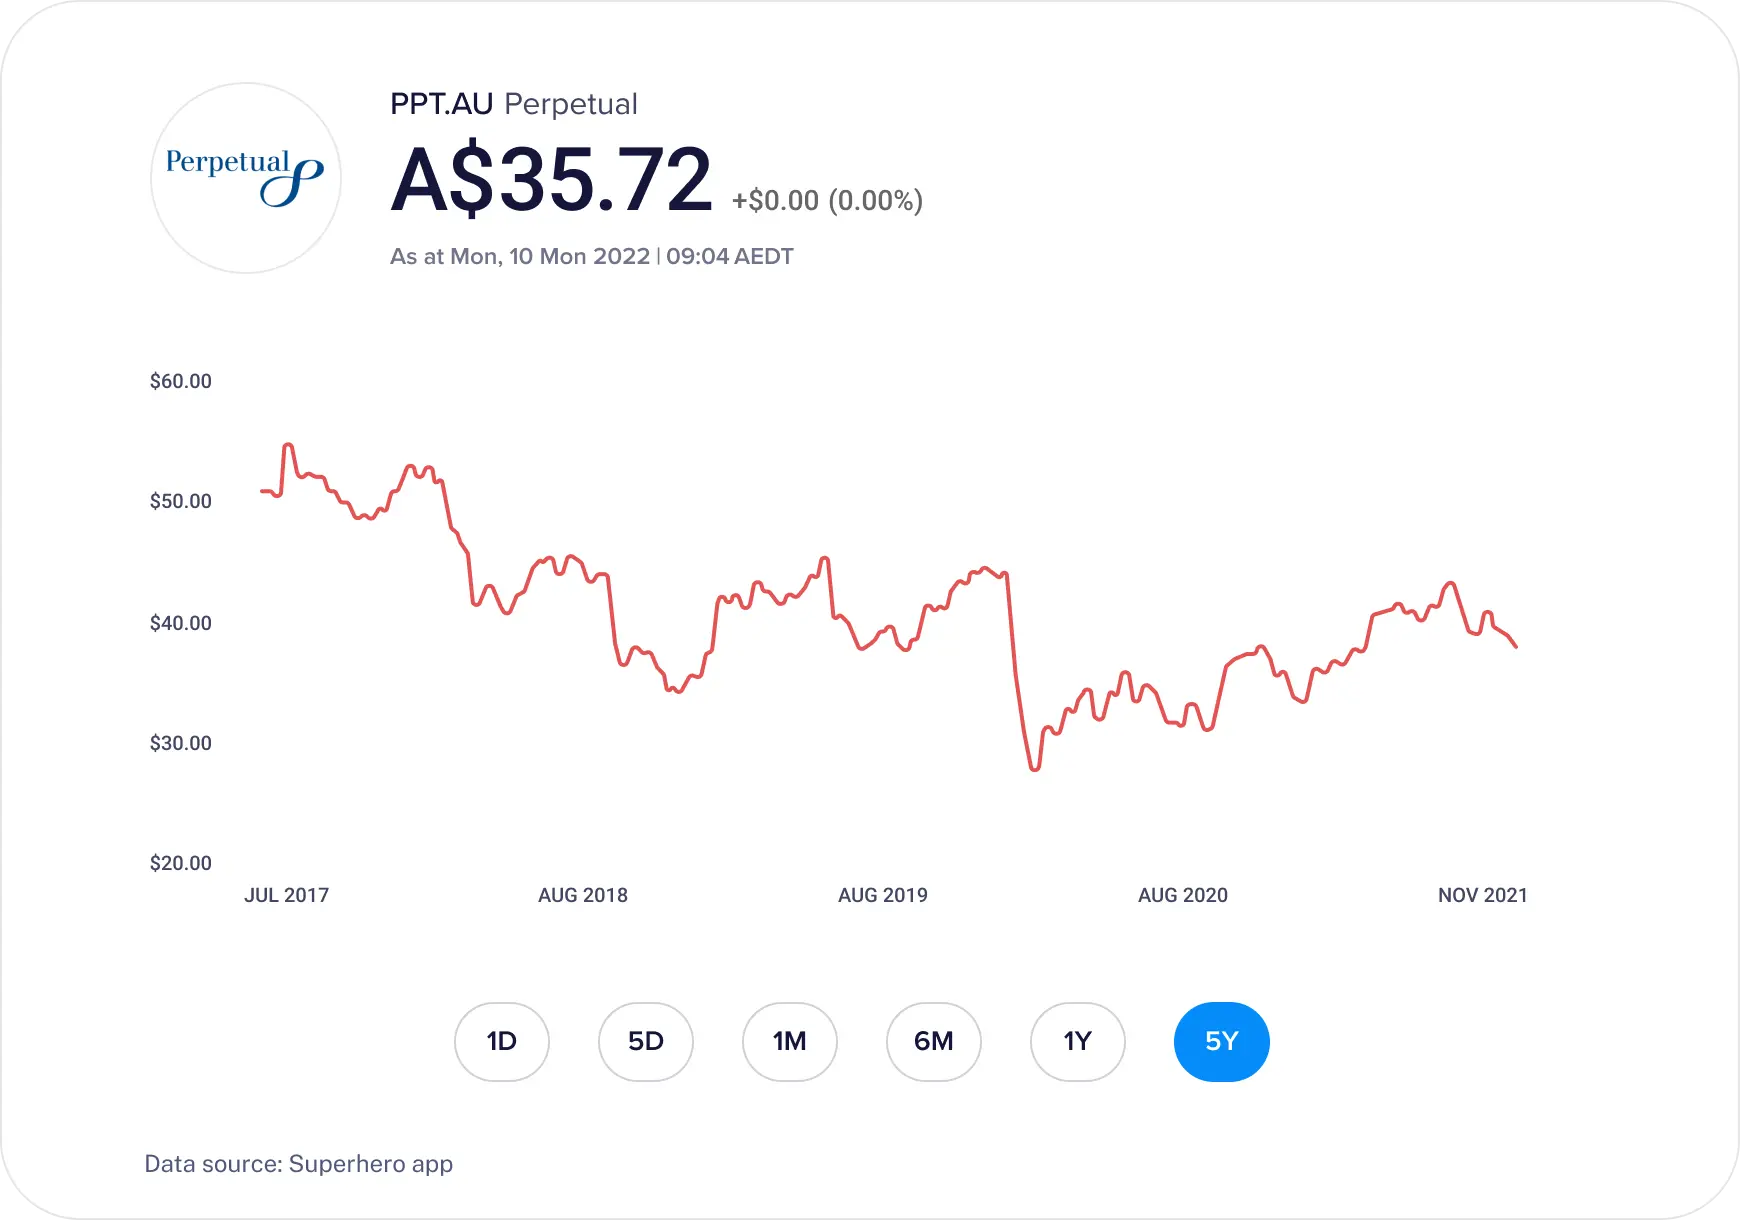This screenshot has height=1220, width=1740.
Task: Choose the 1Y chart period
Action: tap(1078, 1042)
